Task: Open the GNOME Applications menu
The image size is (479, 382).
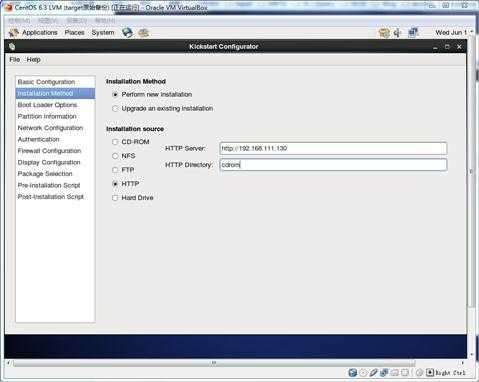Action: (x=40, y=33)
